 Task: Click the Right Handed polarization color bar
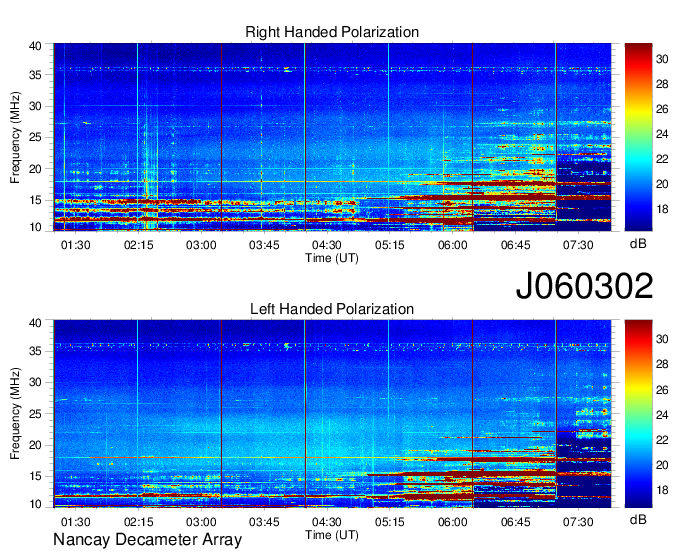(x=638, y=137)
